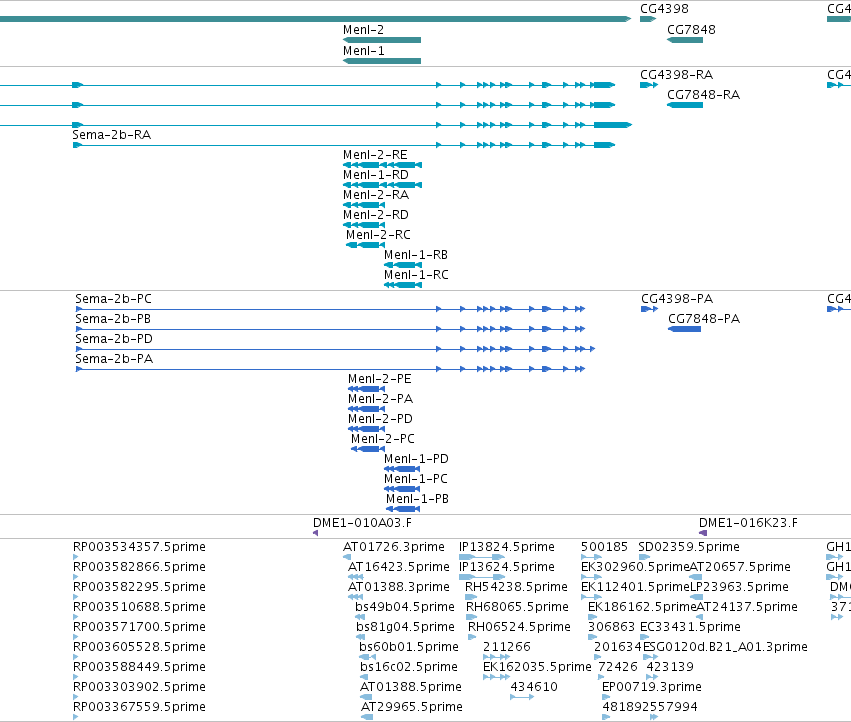Click the Menl-2-RA transcript
The image size is (851, 722).
pos(364,205)
